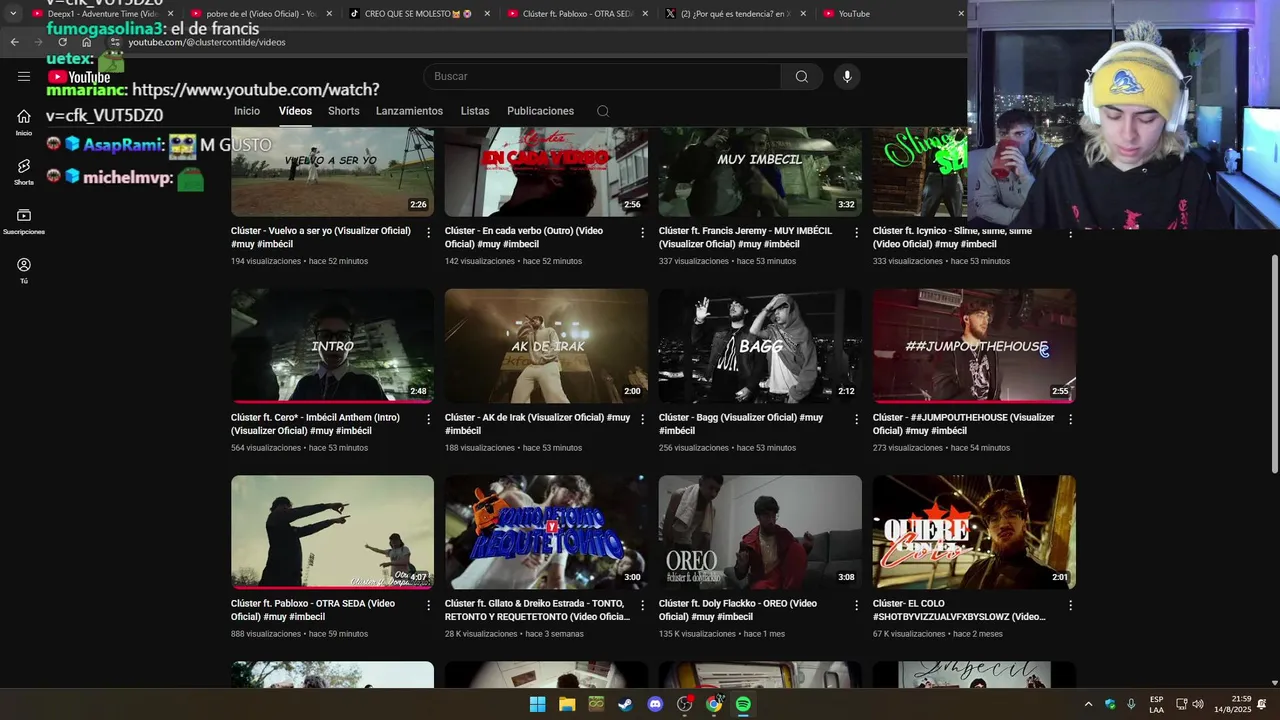Go to Inicio in the sidebar
1280x720 pixels.
[24, 122]
